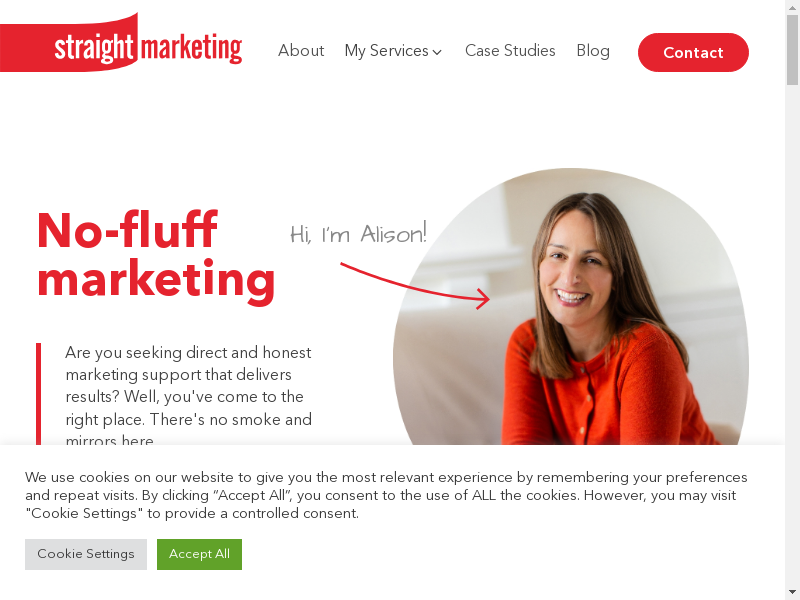The image size is (800, 600).
Task: Click the handwritten "Hi, I'm Alison!" text
Action: tap(358, 234)
